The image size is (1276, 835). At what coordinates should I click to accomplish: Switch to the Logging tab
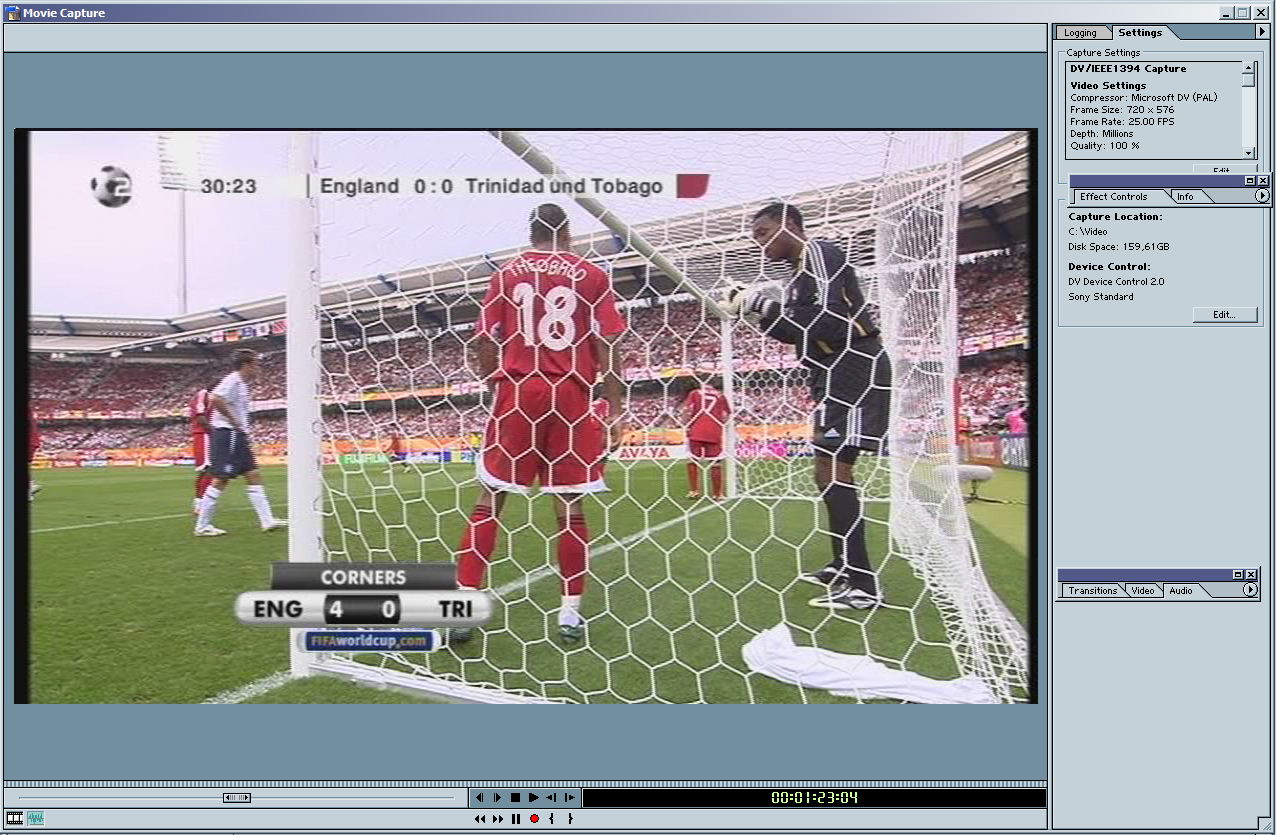(1080, 33)
